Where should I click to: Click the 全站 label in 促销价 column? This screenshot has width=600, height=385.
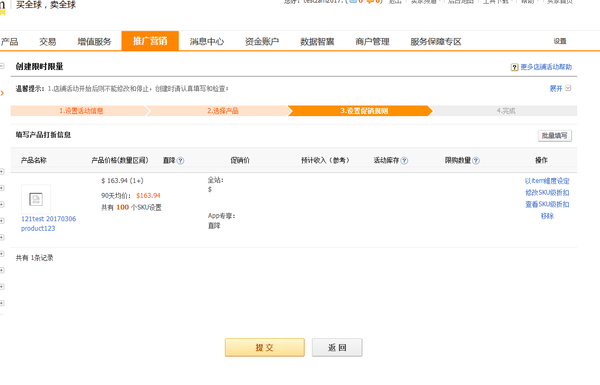216,180
